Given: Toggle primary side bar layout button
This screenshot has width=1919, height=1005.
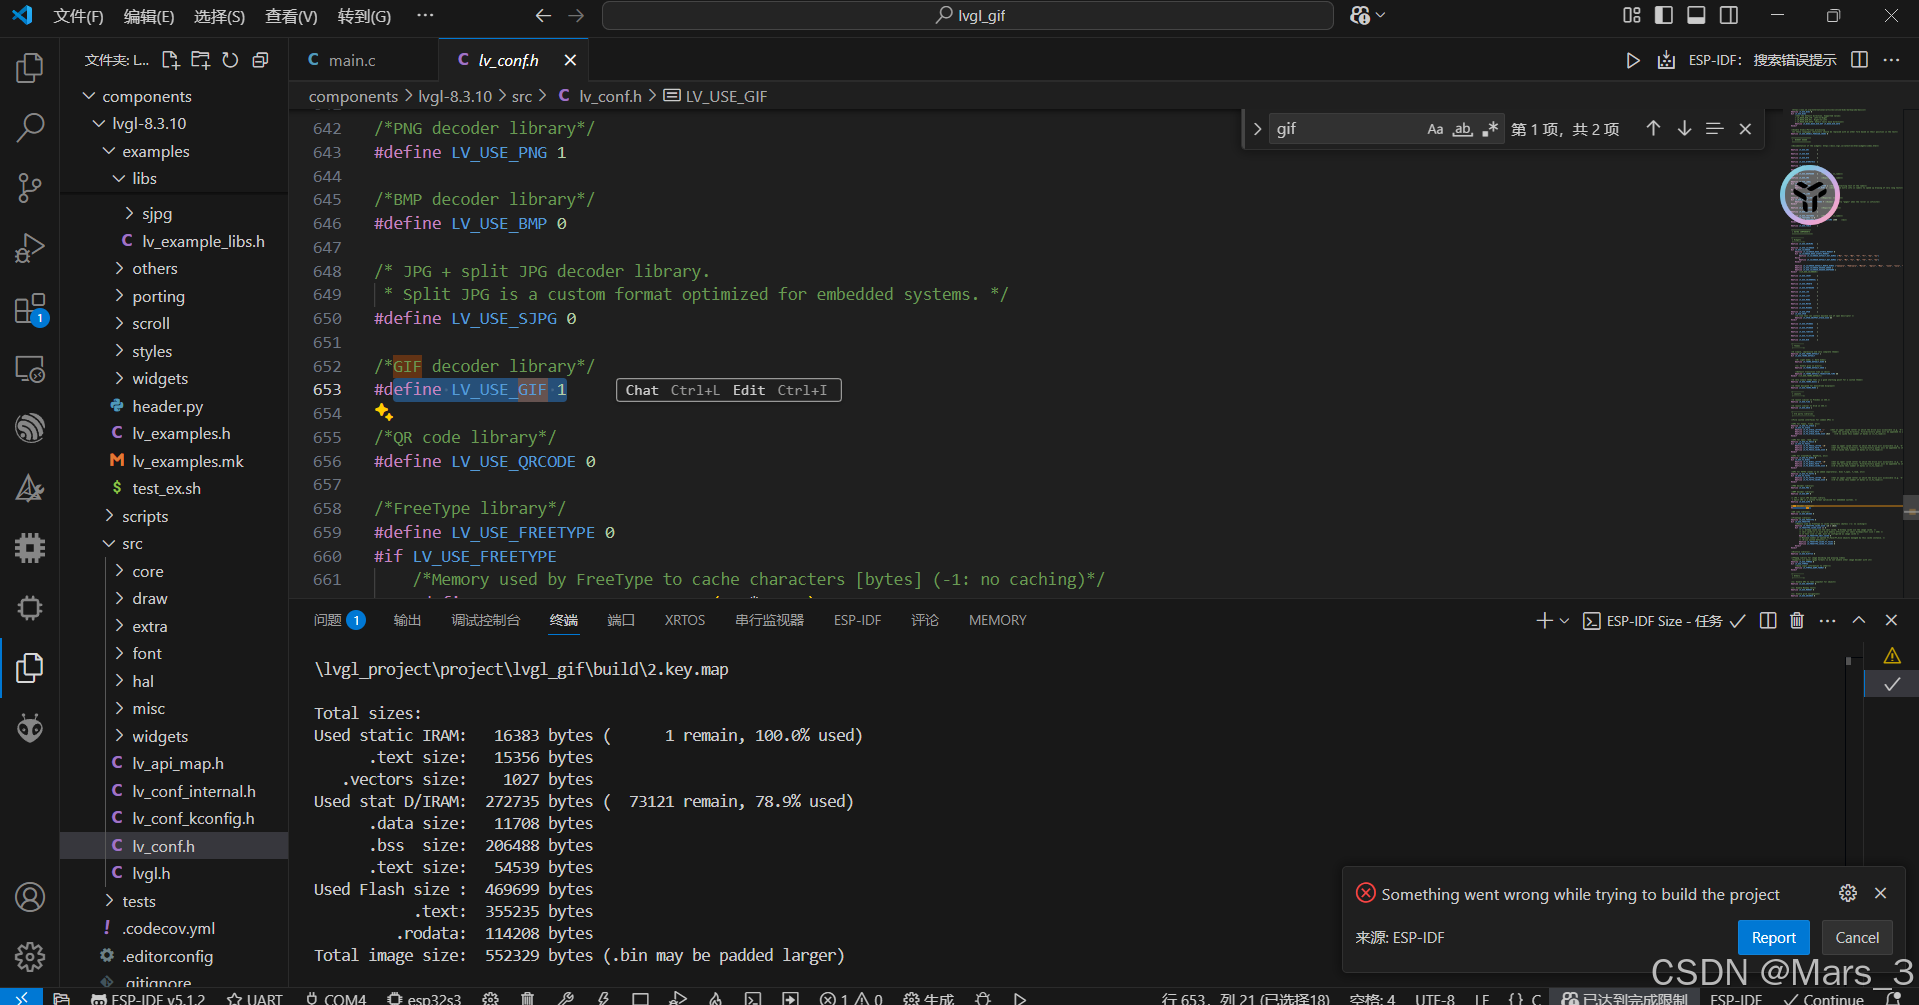Looking at the screenshot, I should pos(1664,15).
